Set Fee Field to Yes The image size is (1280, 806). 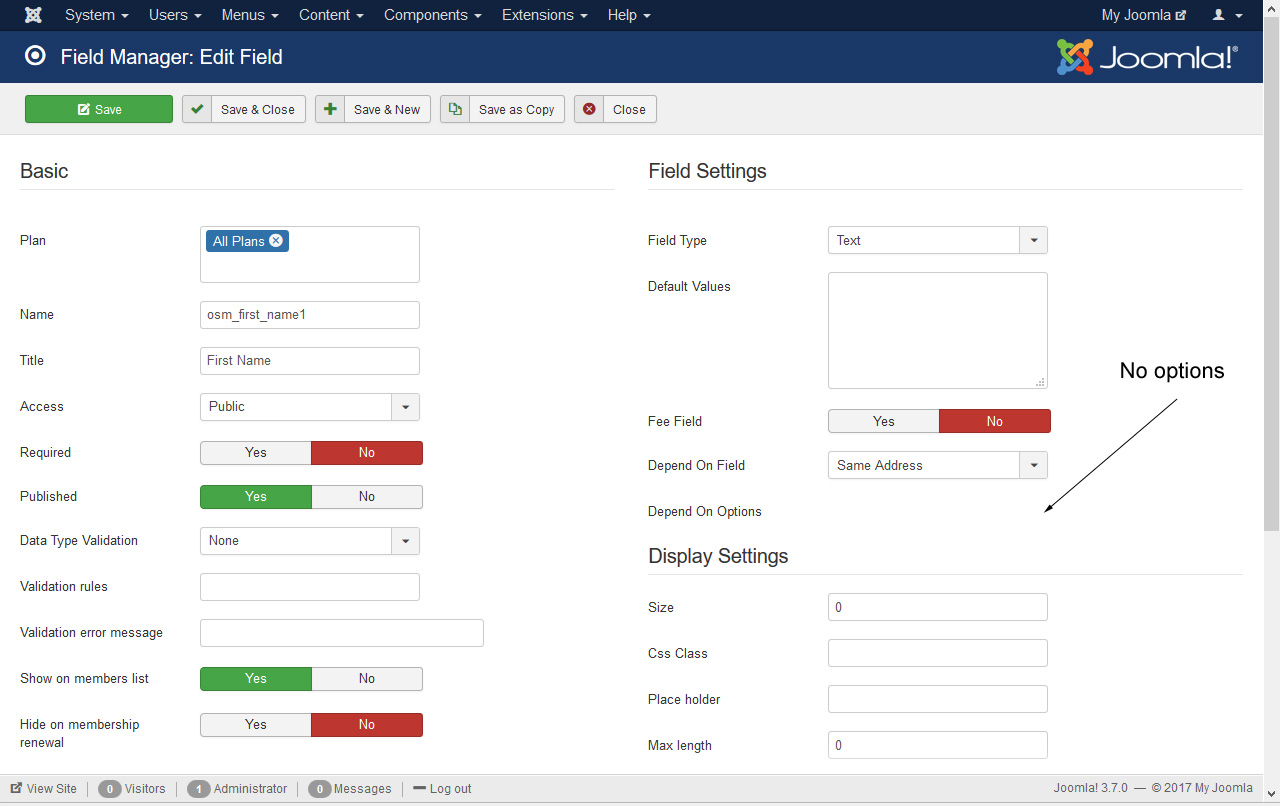pos(884,421)
